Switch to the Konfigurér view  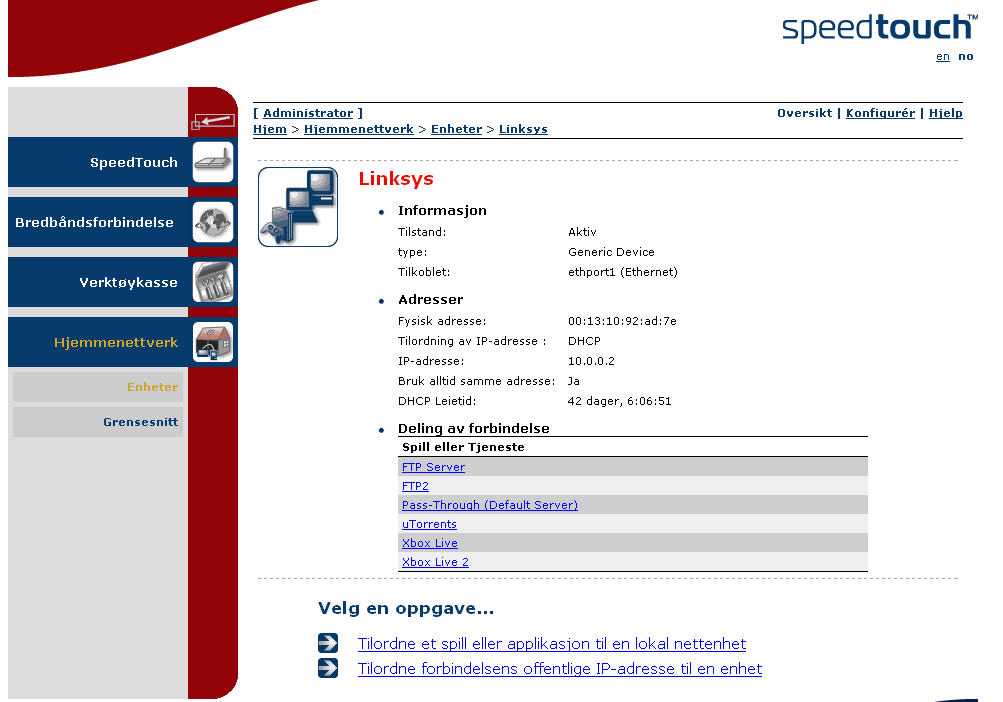click(x=880, y=113)
